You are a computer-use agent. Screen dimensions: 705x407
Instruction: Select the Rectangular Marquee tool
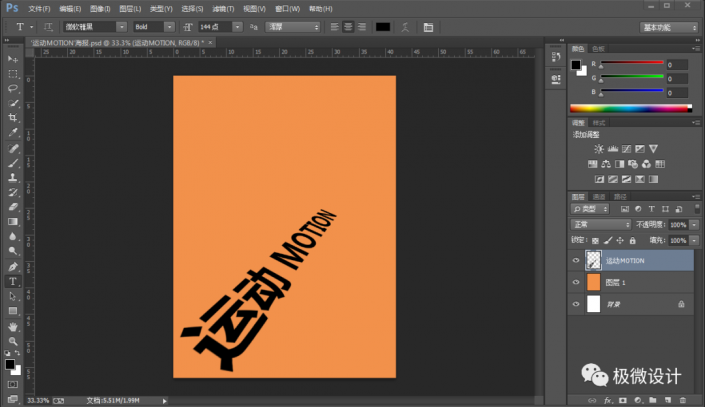click(13, 74)
